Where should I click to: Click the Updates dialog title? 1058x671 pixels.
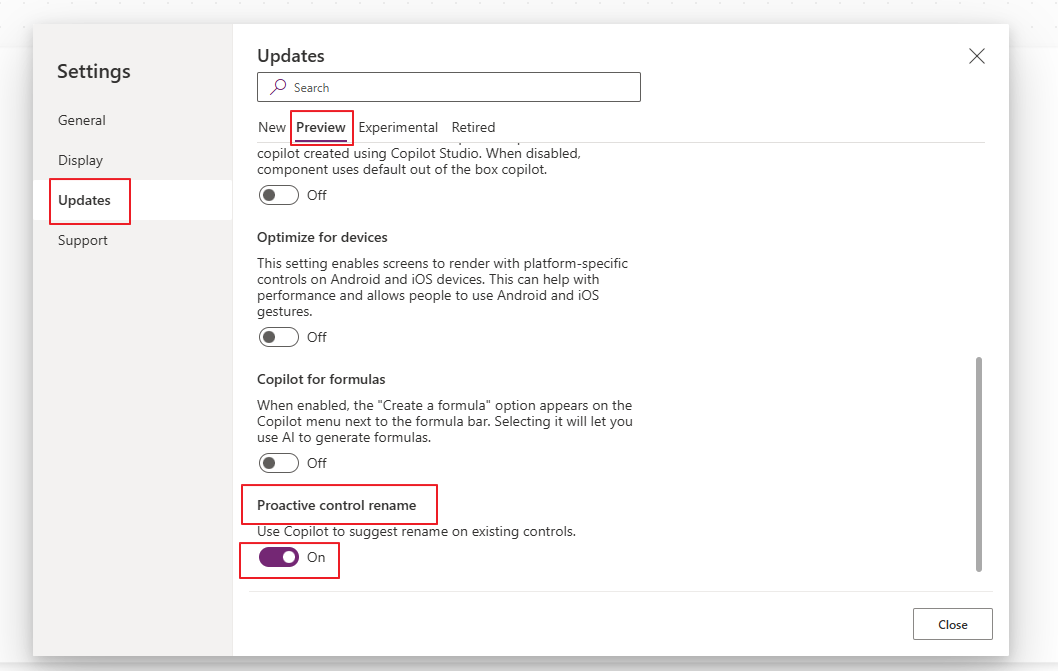[x=290, y=56]
